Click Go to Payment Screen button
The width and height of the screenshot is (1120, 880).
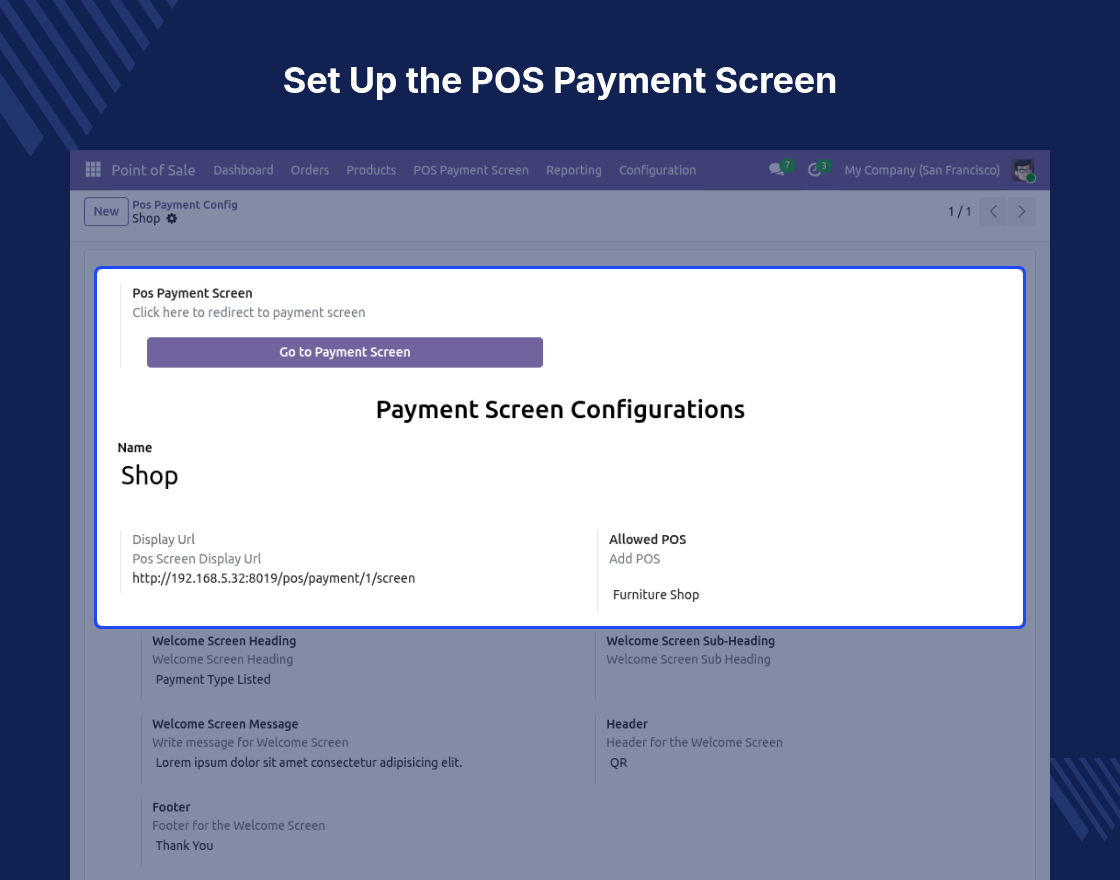tap(345, 352)
